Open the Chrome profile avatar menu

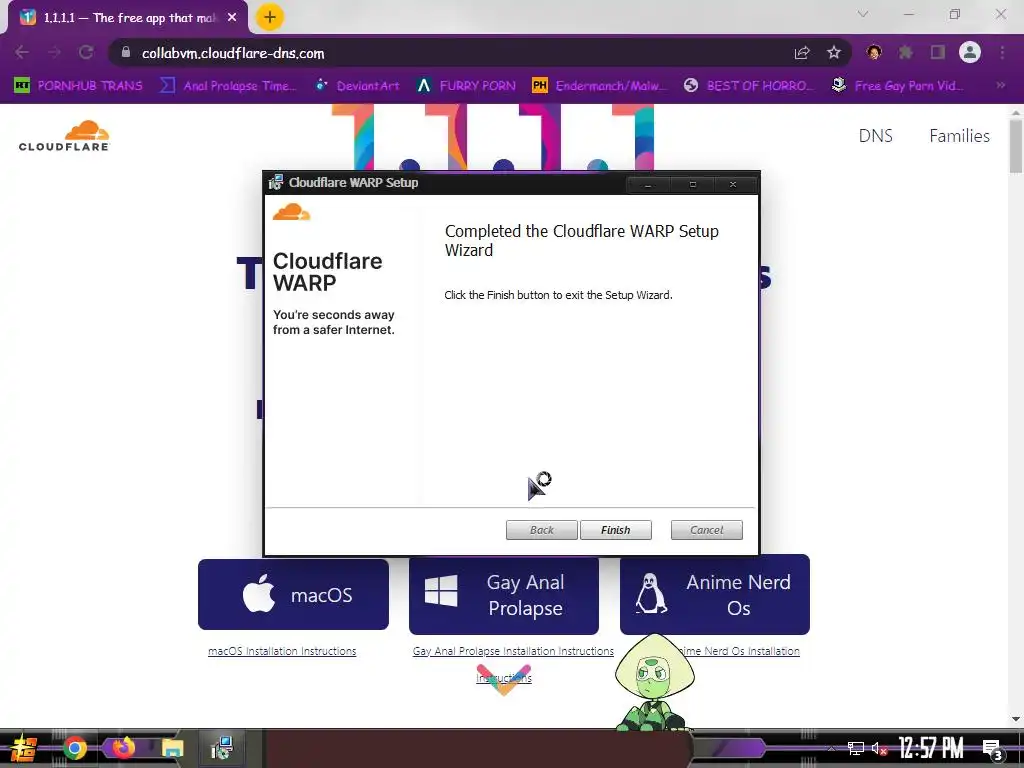point(970,52)
